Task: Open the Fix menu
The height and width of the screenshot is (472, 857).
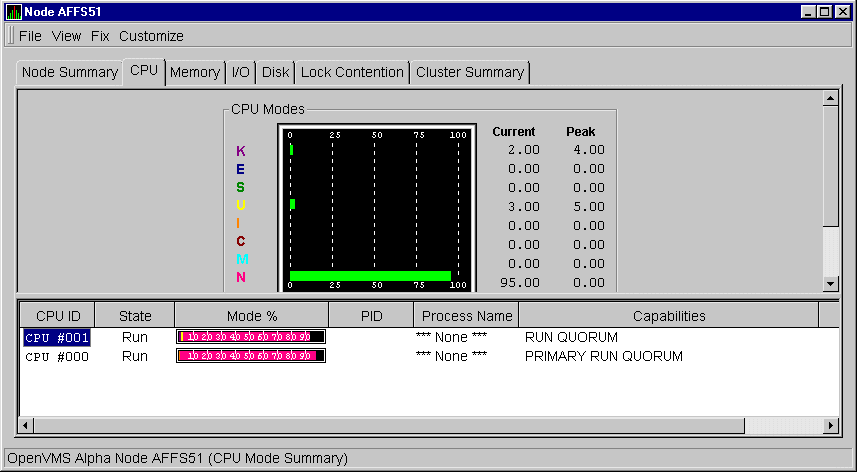Action: [x=100, y=36]
